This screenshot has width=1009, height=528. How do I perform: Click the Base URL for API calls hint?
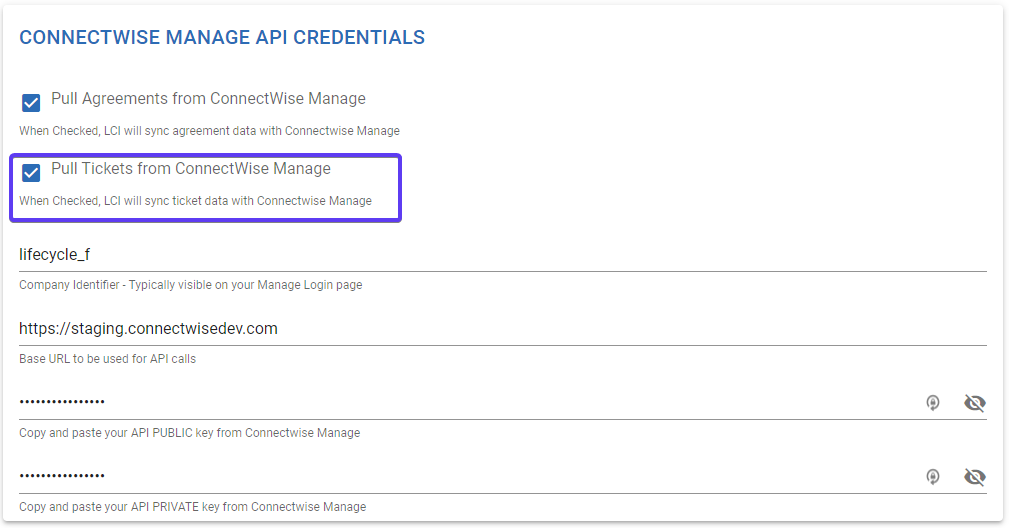(x=107, y=359)
